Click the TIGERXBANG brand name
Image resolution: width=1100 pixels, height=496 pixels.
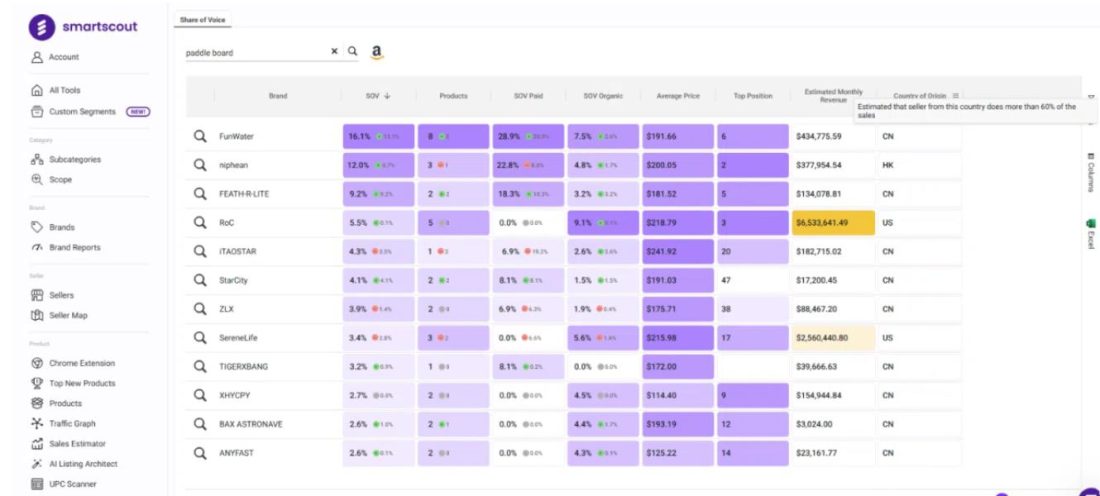point(243,366)
